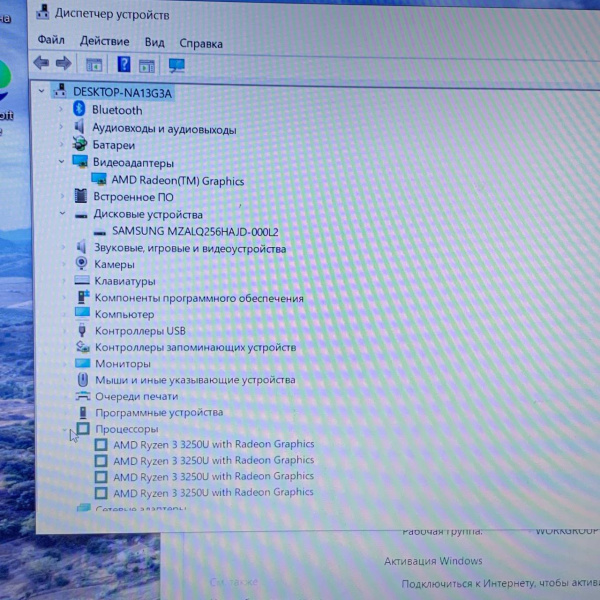Image resolution: width=600 pixels, height=600 pixels.
Task: Click the Bluetooth category icon
Action: 79,109
